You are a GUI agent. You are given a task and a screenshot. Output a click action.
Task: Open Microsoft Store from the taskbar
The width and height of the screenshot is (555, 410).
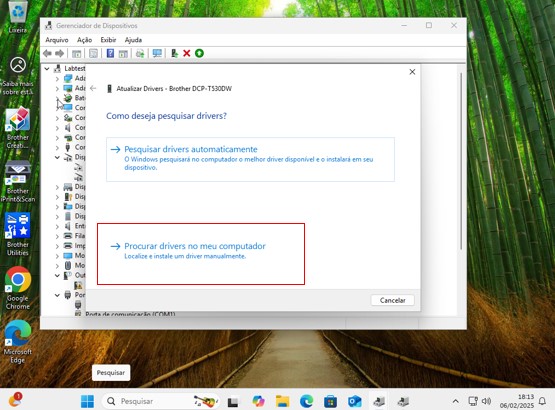(x=330, y=401)
